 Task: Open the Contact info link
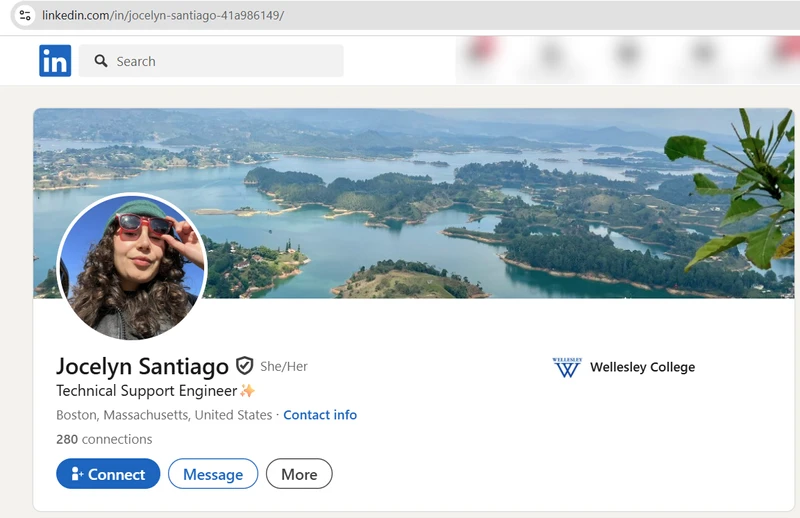[320, 415]
